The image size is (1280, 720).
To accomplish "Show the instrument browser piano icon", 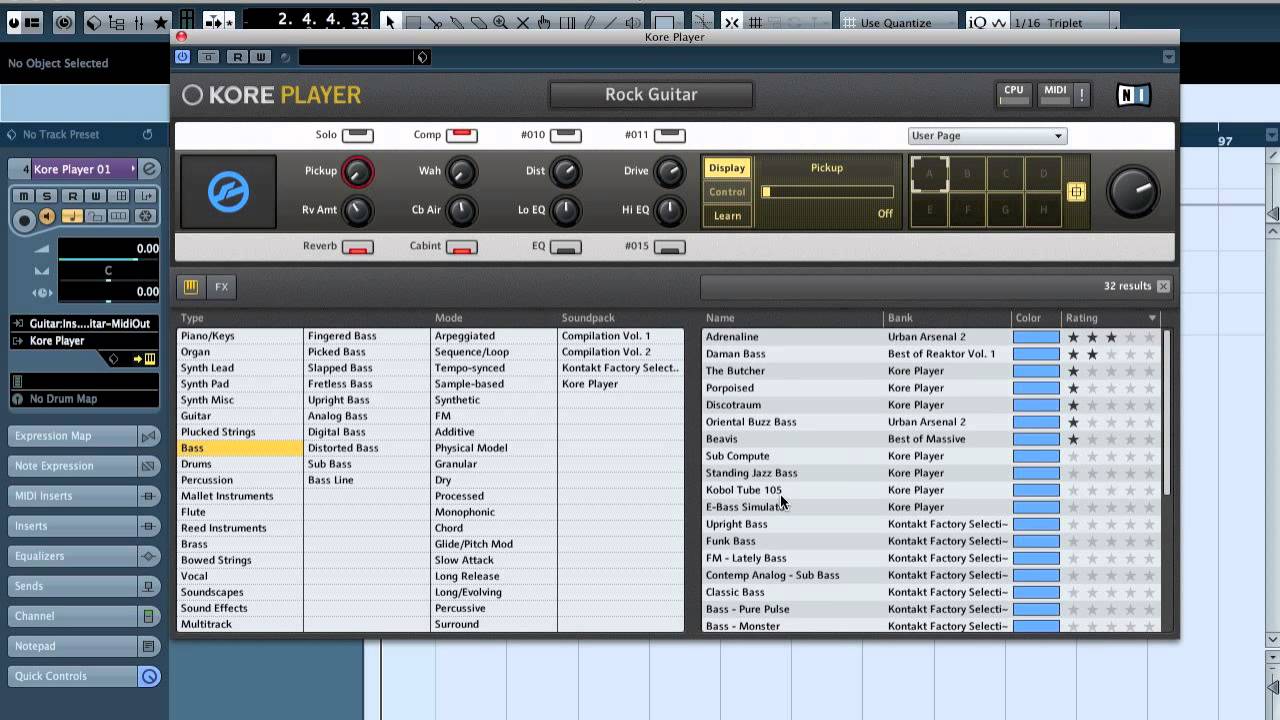I will point(190,287).
